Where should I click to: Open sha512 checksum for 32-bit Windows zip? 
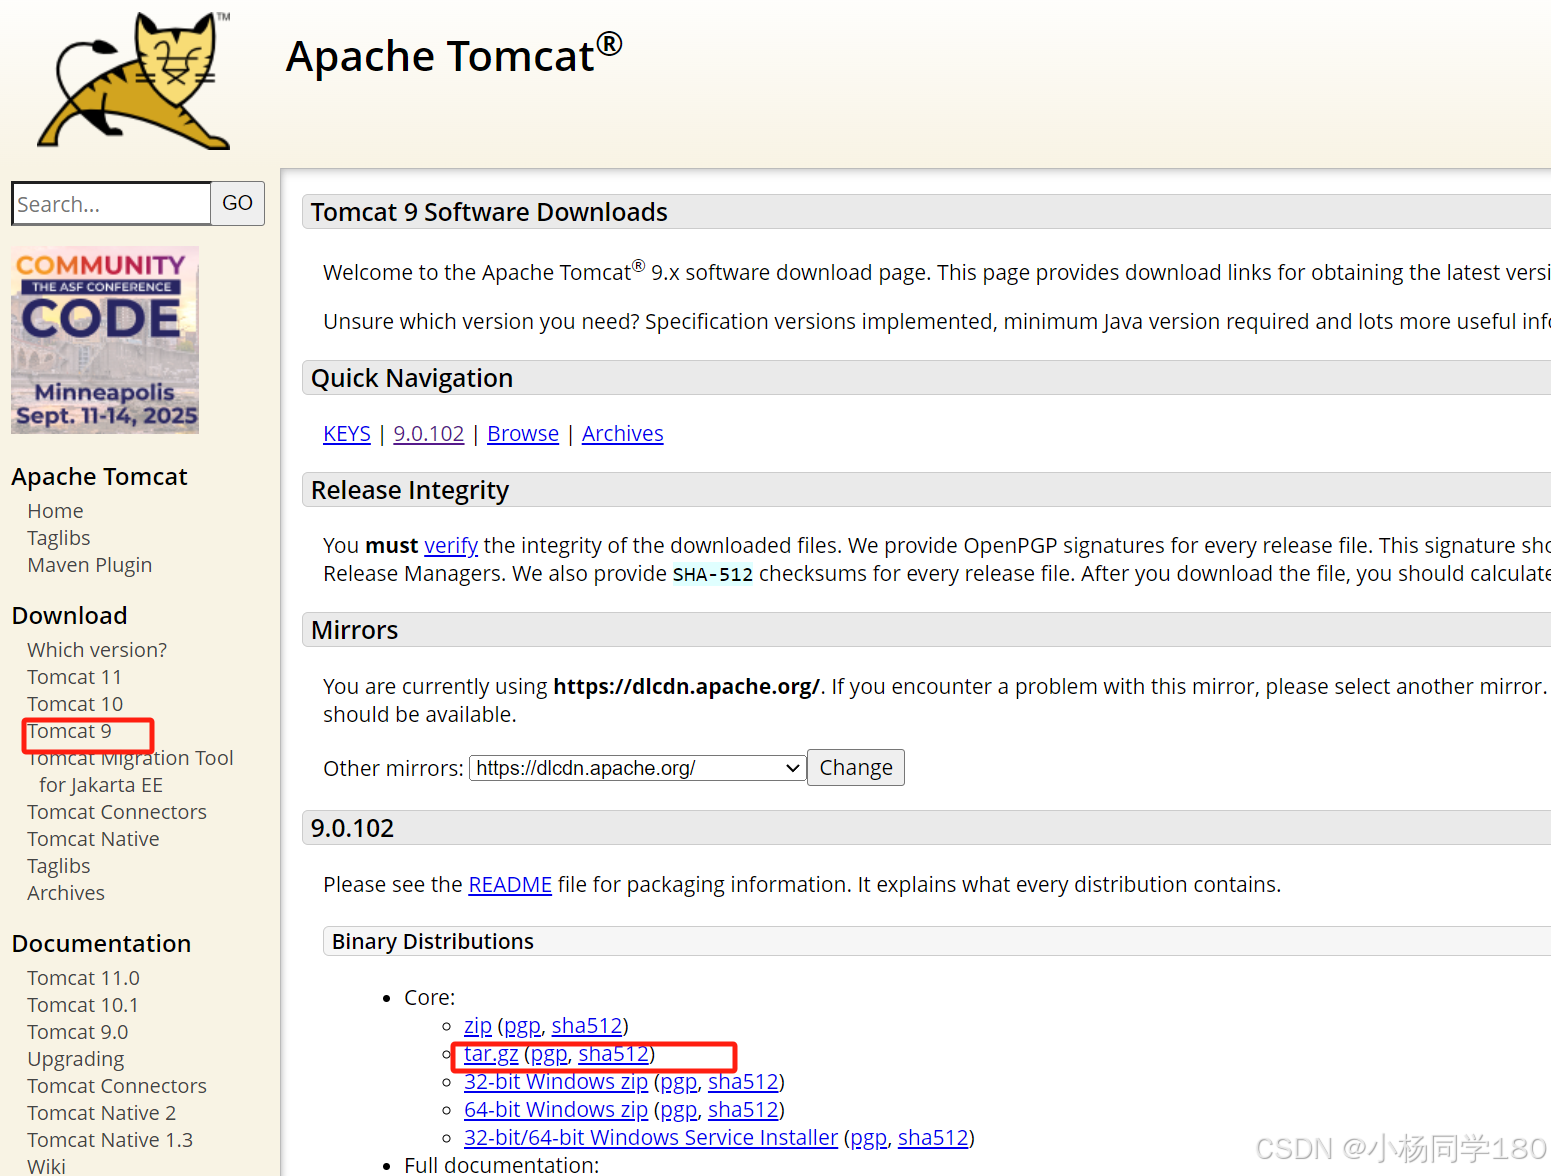click(x=744, y=1082)
